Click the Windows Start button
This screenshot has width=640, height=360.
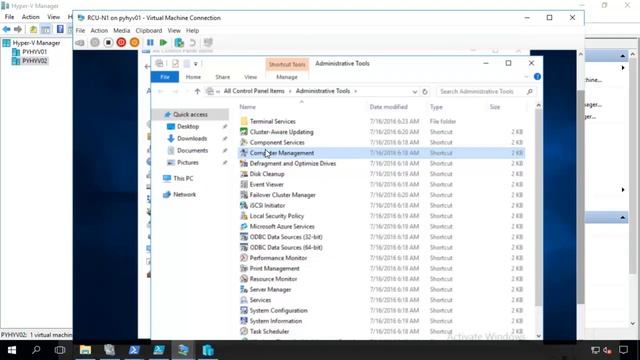coord(12,350)
